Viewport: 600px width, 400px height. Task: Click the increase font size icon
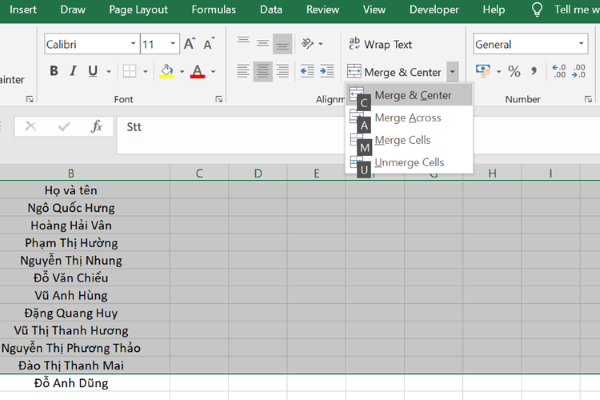click(189, 45)
